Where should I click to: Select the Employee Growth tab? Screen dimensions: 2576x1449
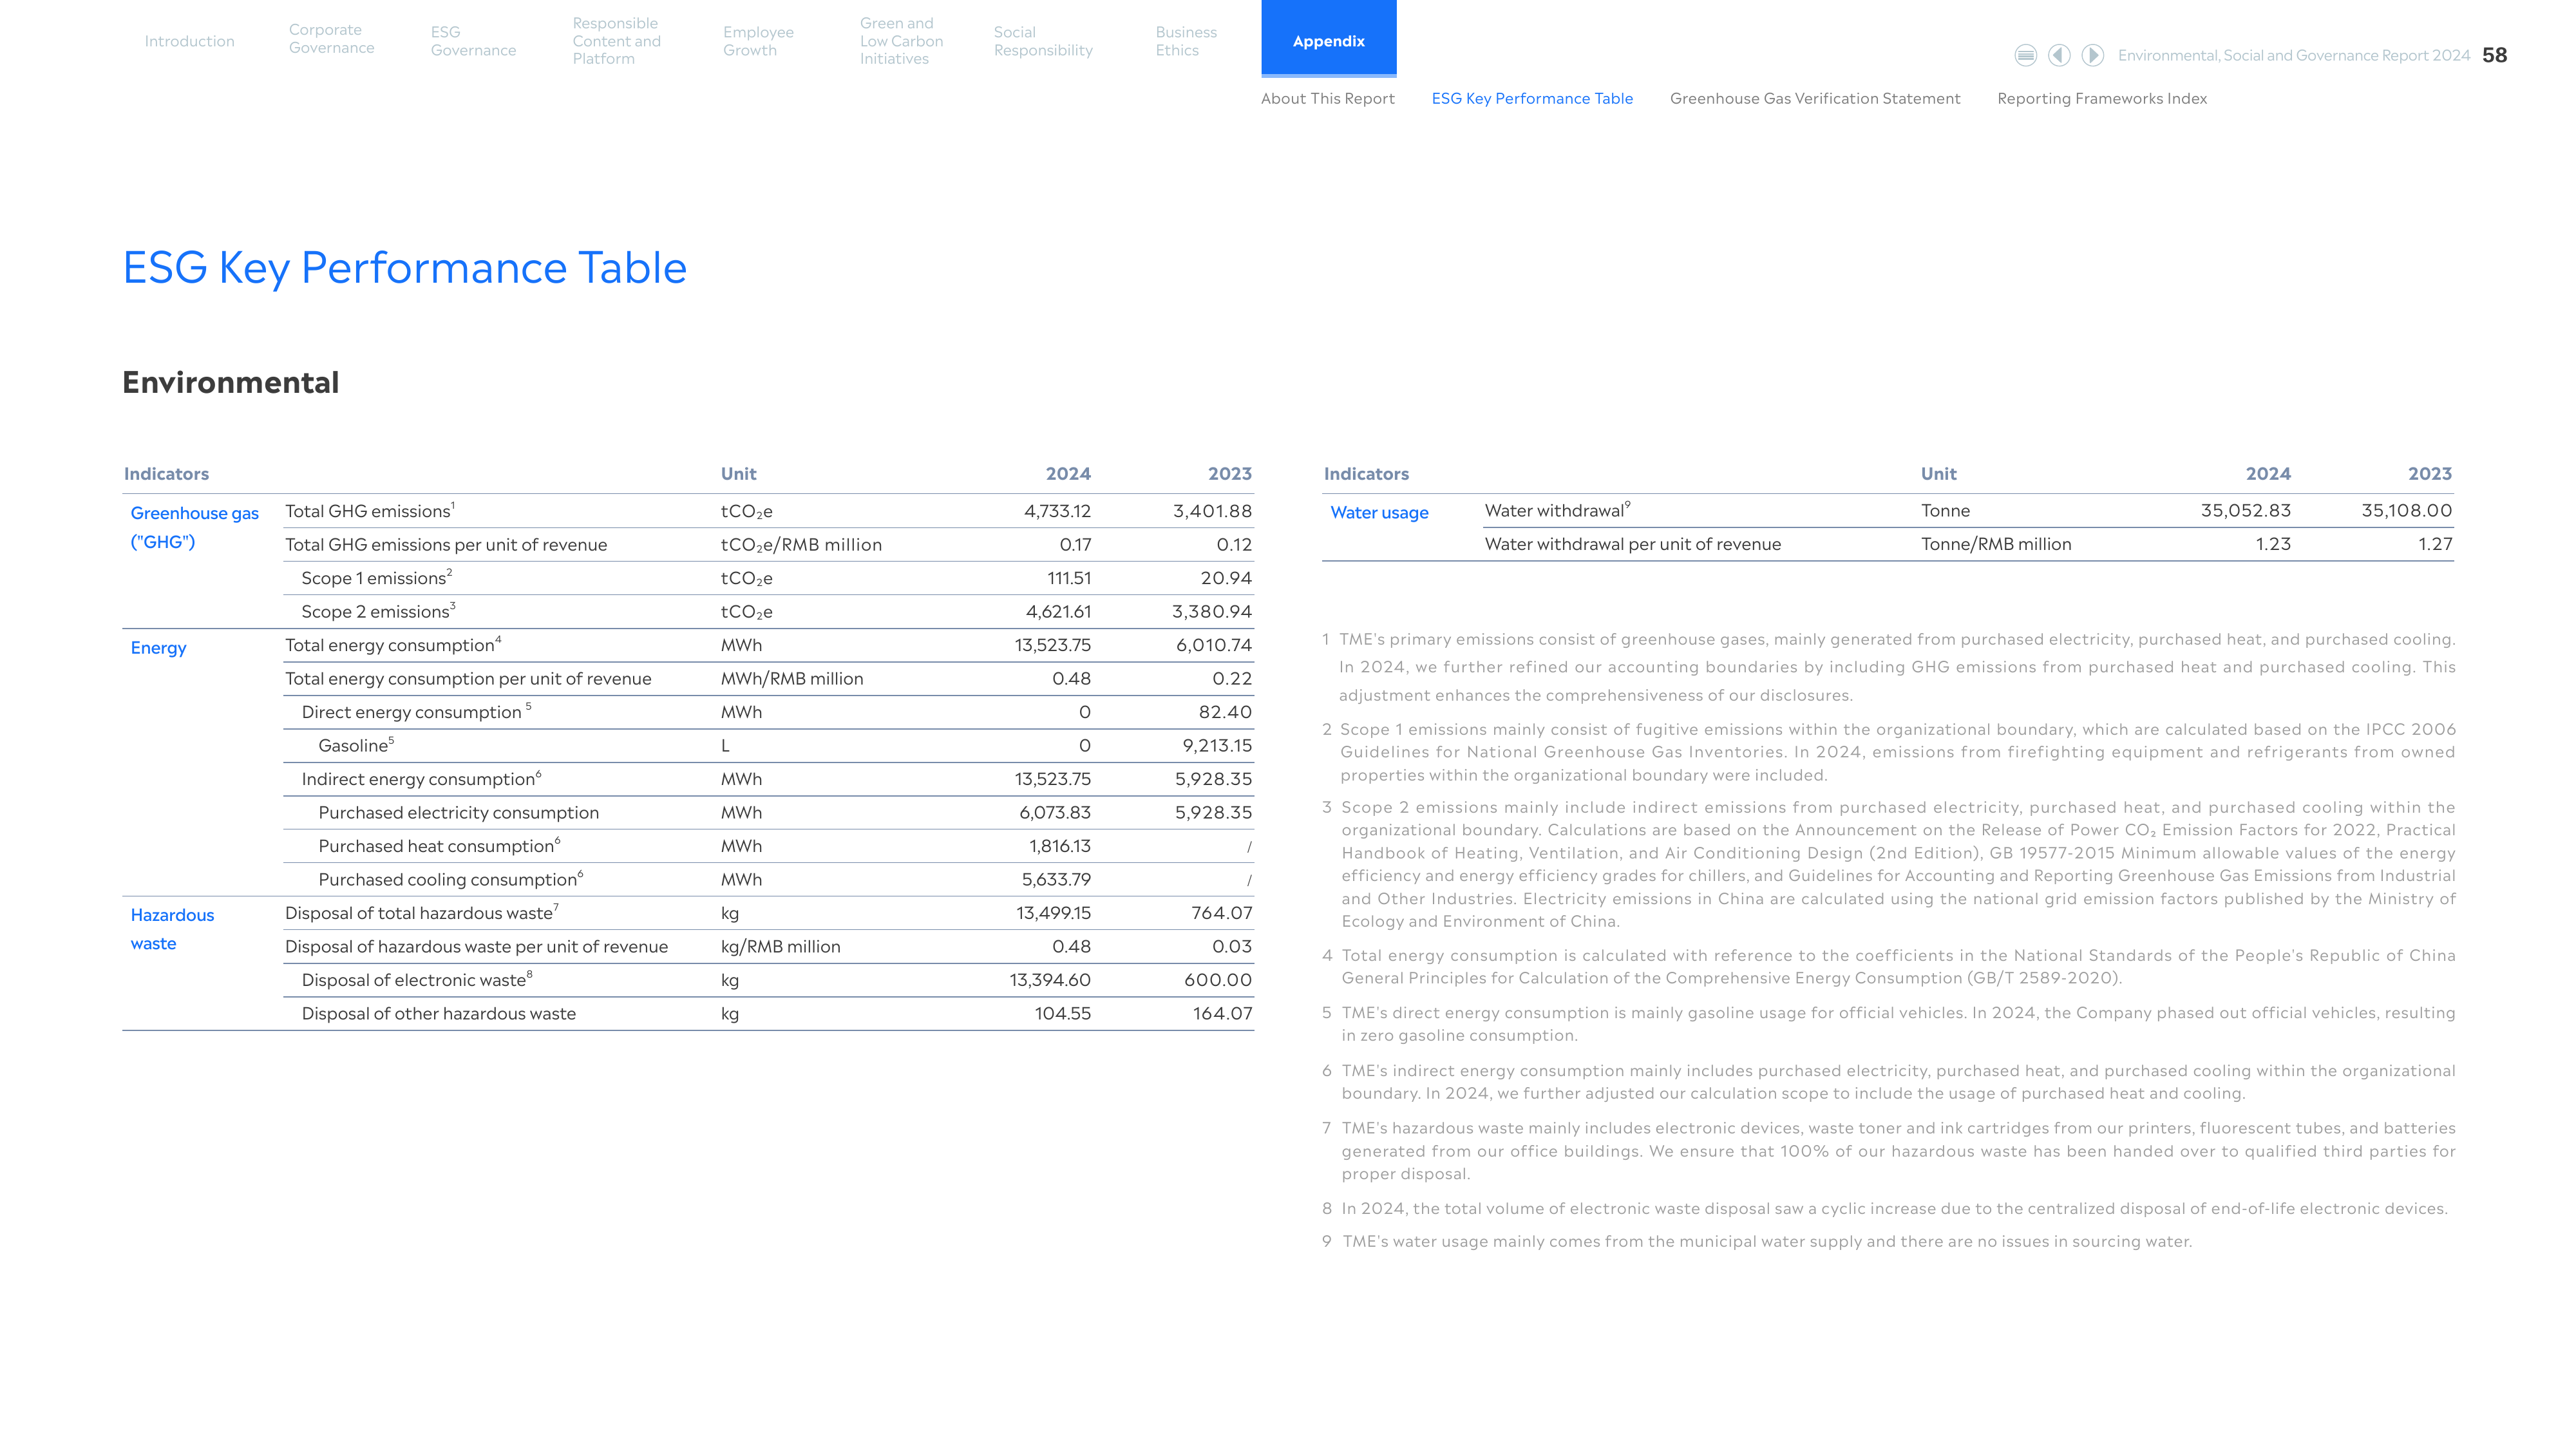758,41
